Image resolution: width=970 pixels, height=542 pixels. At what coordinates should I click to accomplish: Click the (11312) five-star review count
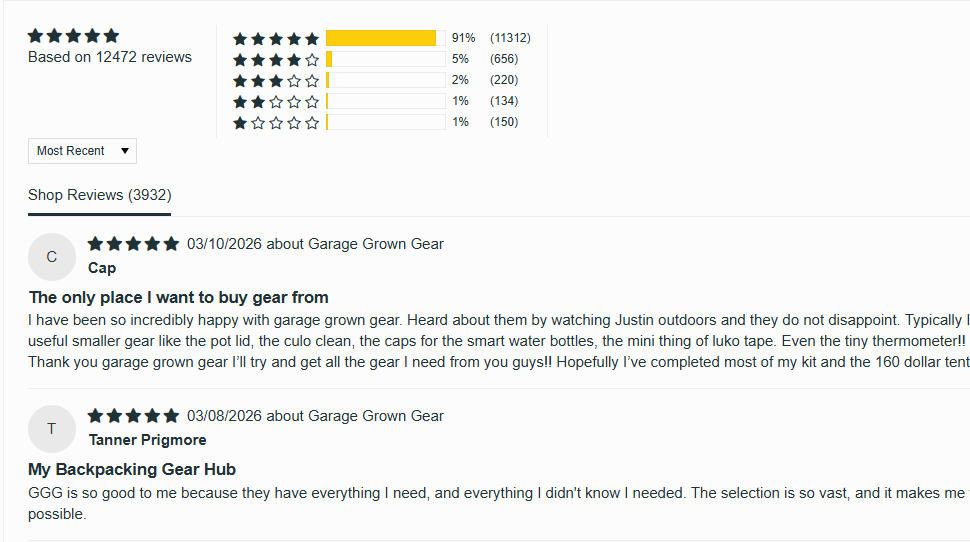(510, 38)
